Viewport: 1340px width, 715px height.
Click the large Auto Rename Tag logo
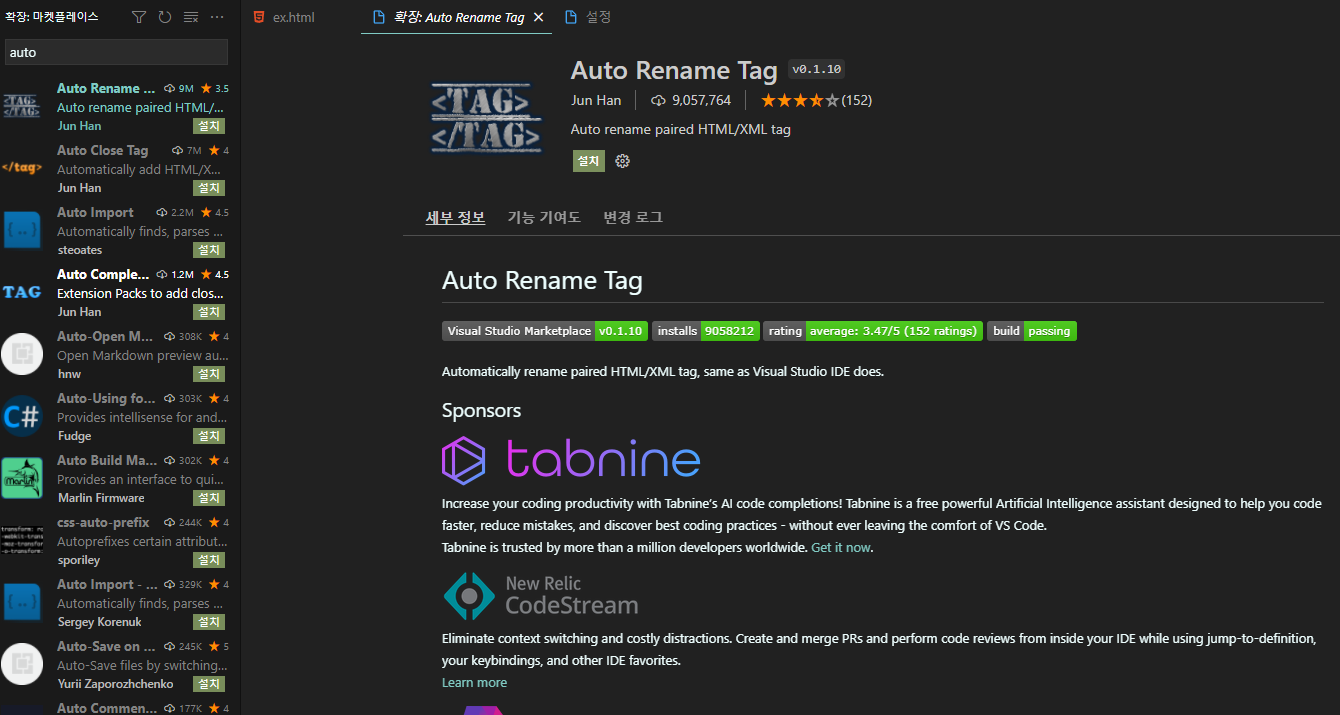486,117
